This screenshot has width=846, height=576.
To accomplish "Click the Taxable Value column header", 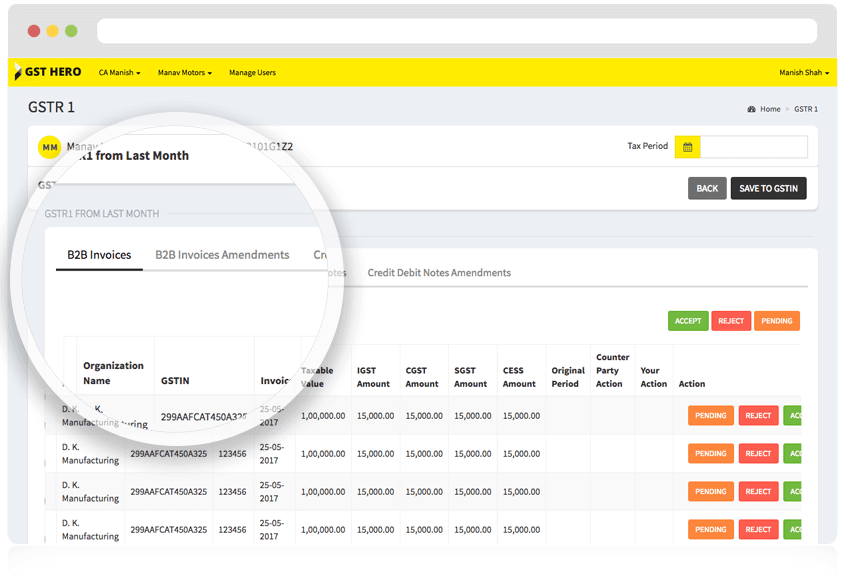I will click(x=317, y=377).
